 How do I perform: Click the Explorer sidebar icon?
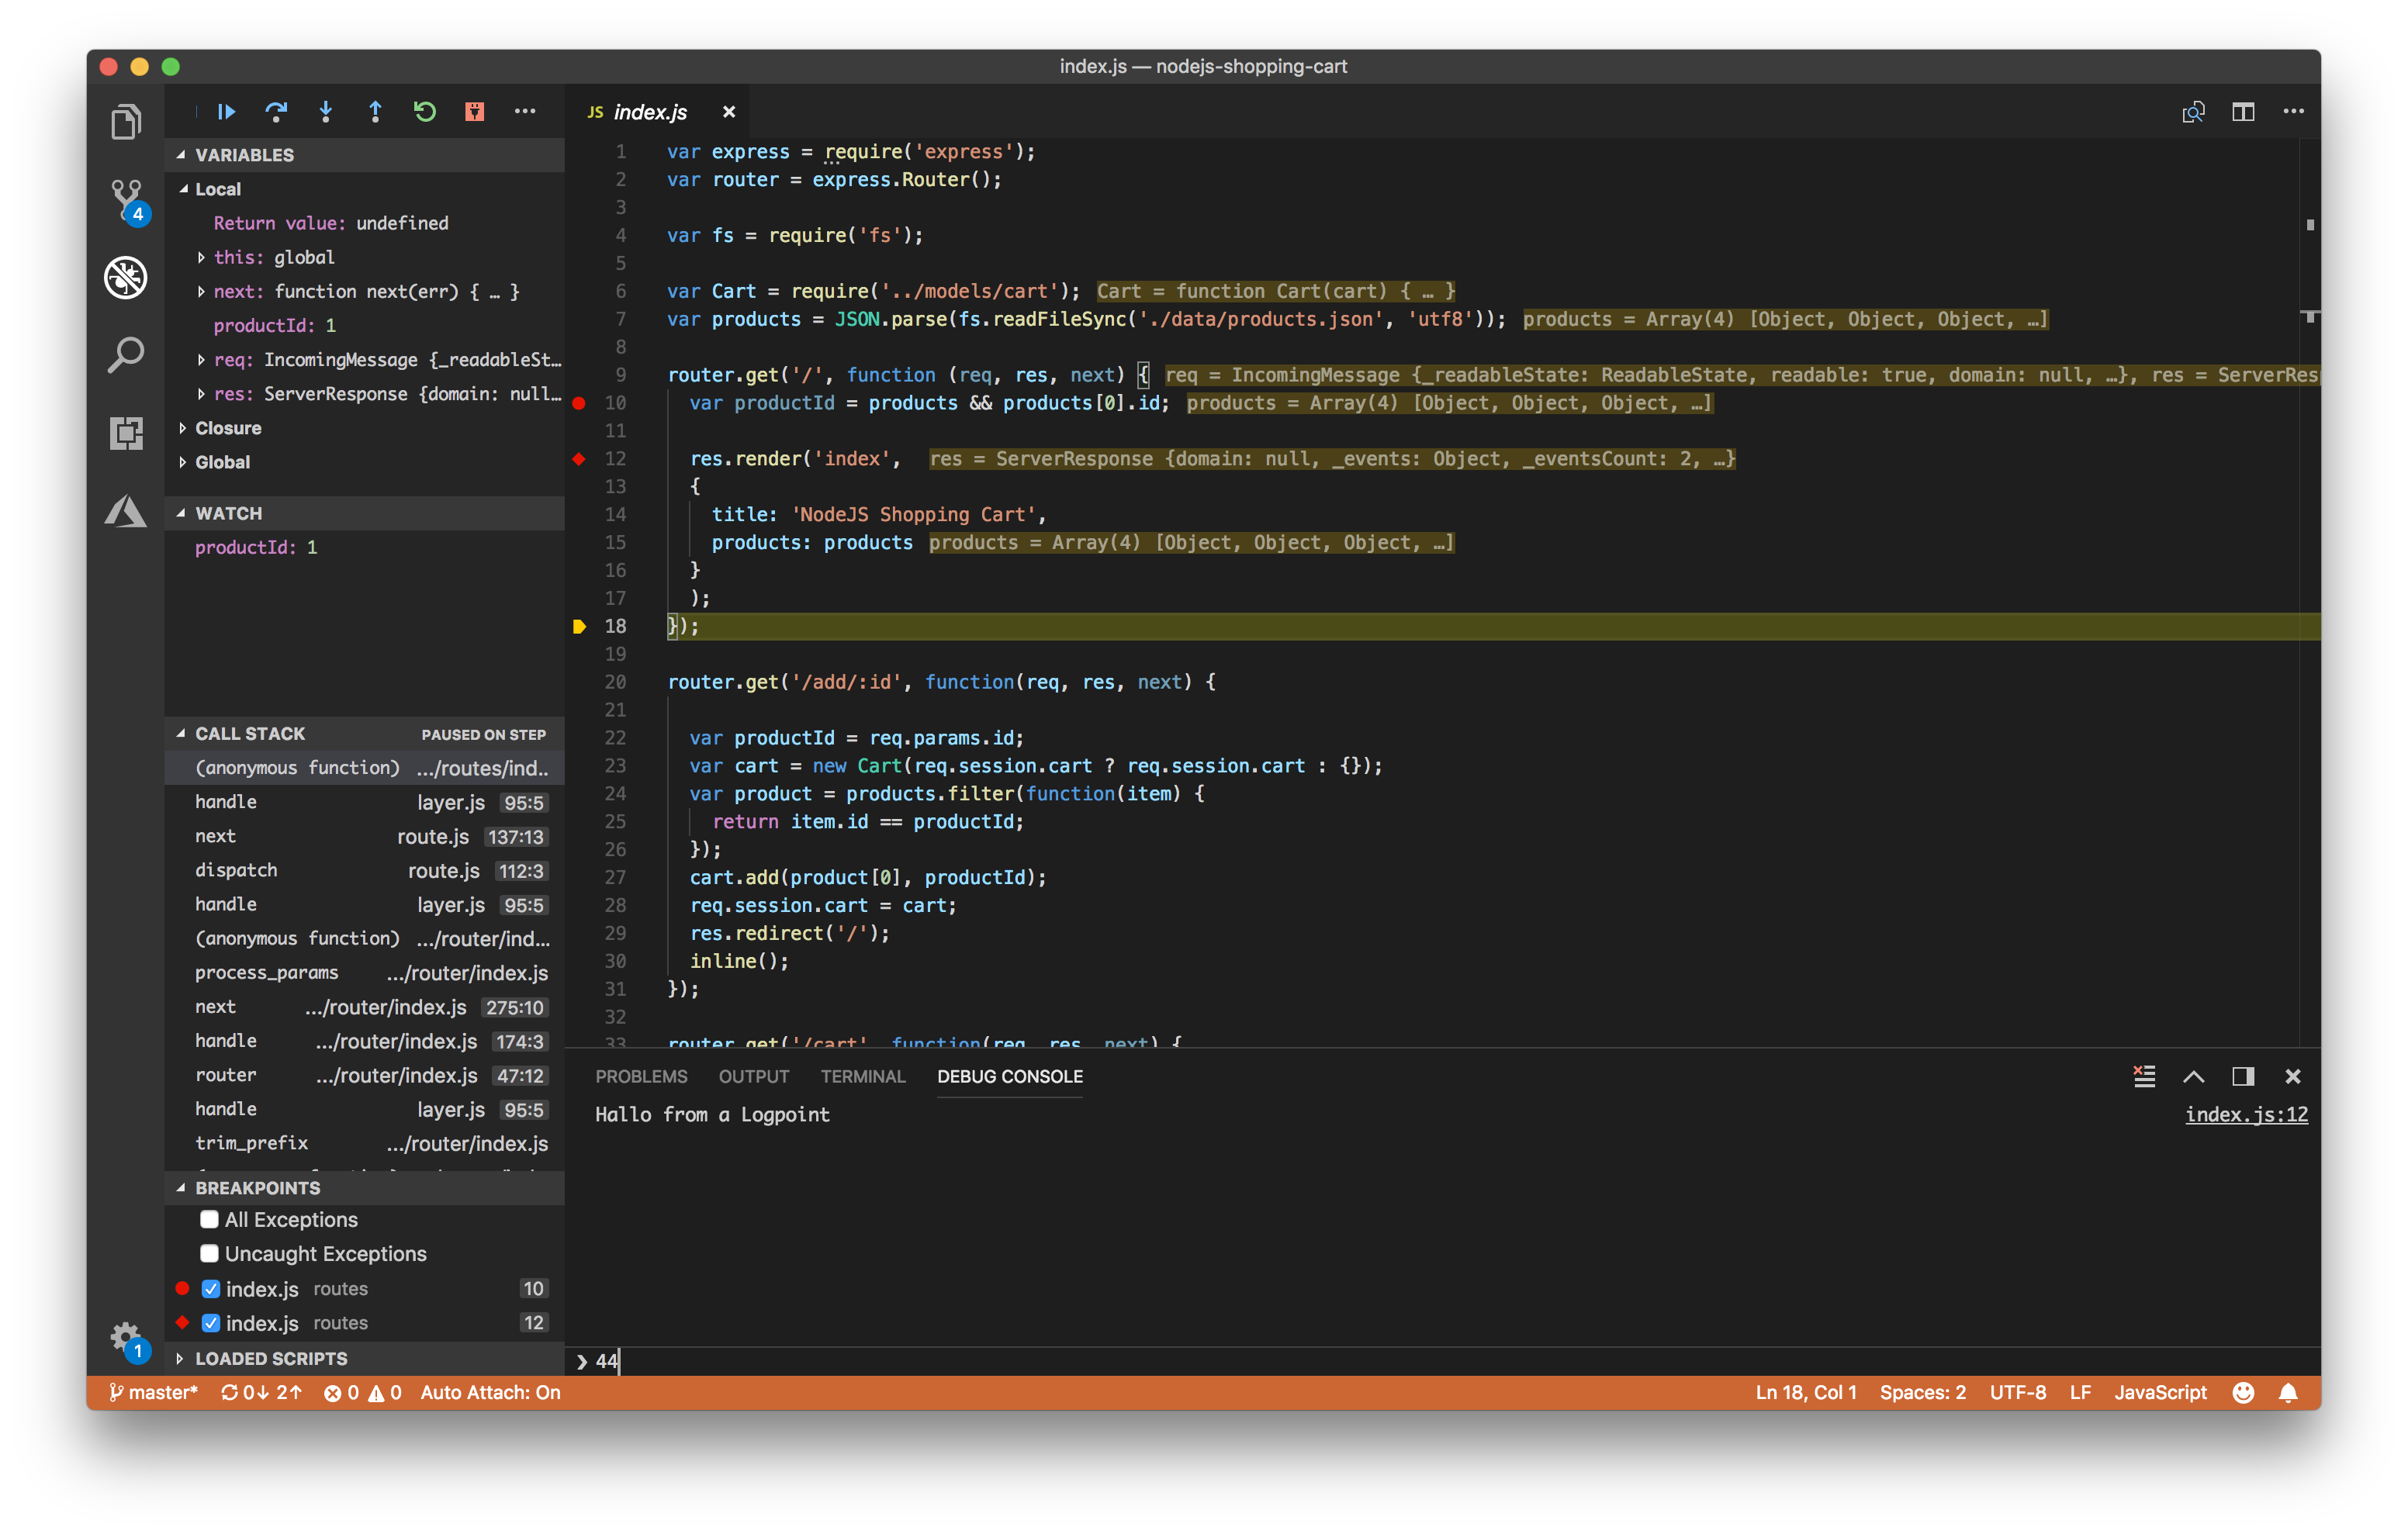tap(126, 121)
